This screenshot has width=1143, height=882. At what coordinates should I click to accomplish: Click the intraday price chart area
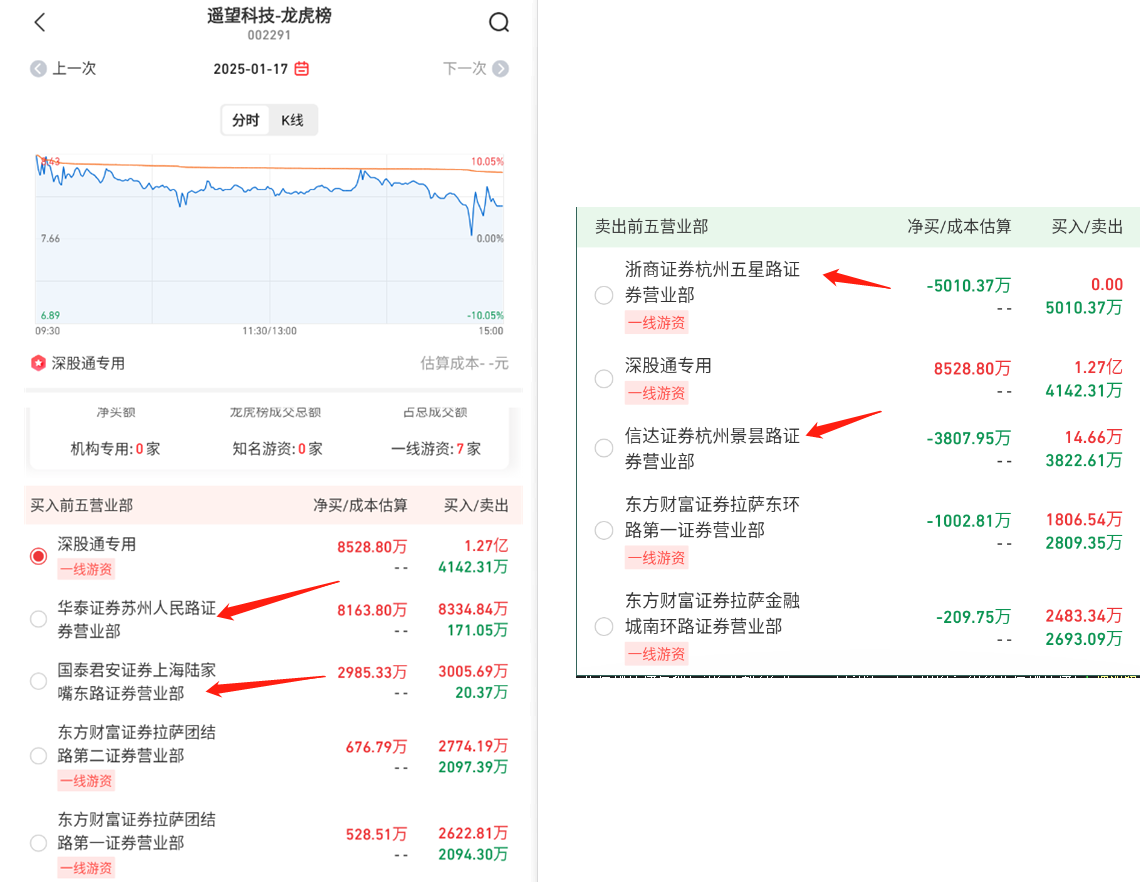[269, 240]
